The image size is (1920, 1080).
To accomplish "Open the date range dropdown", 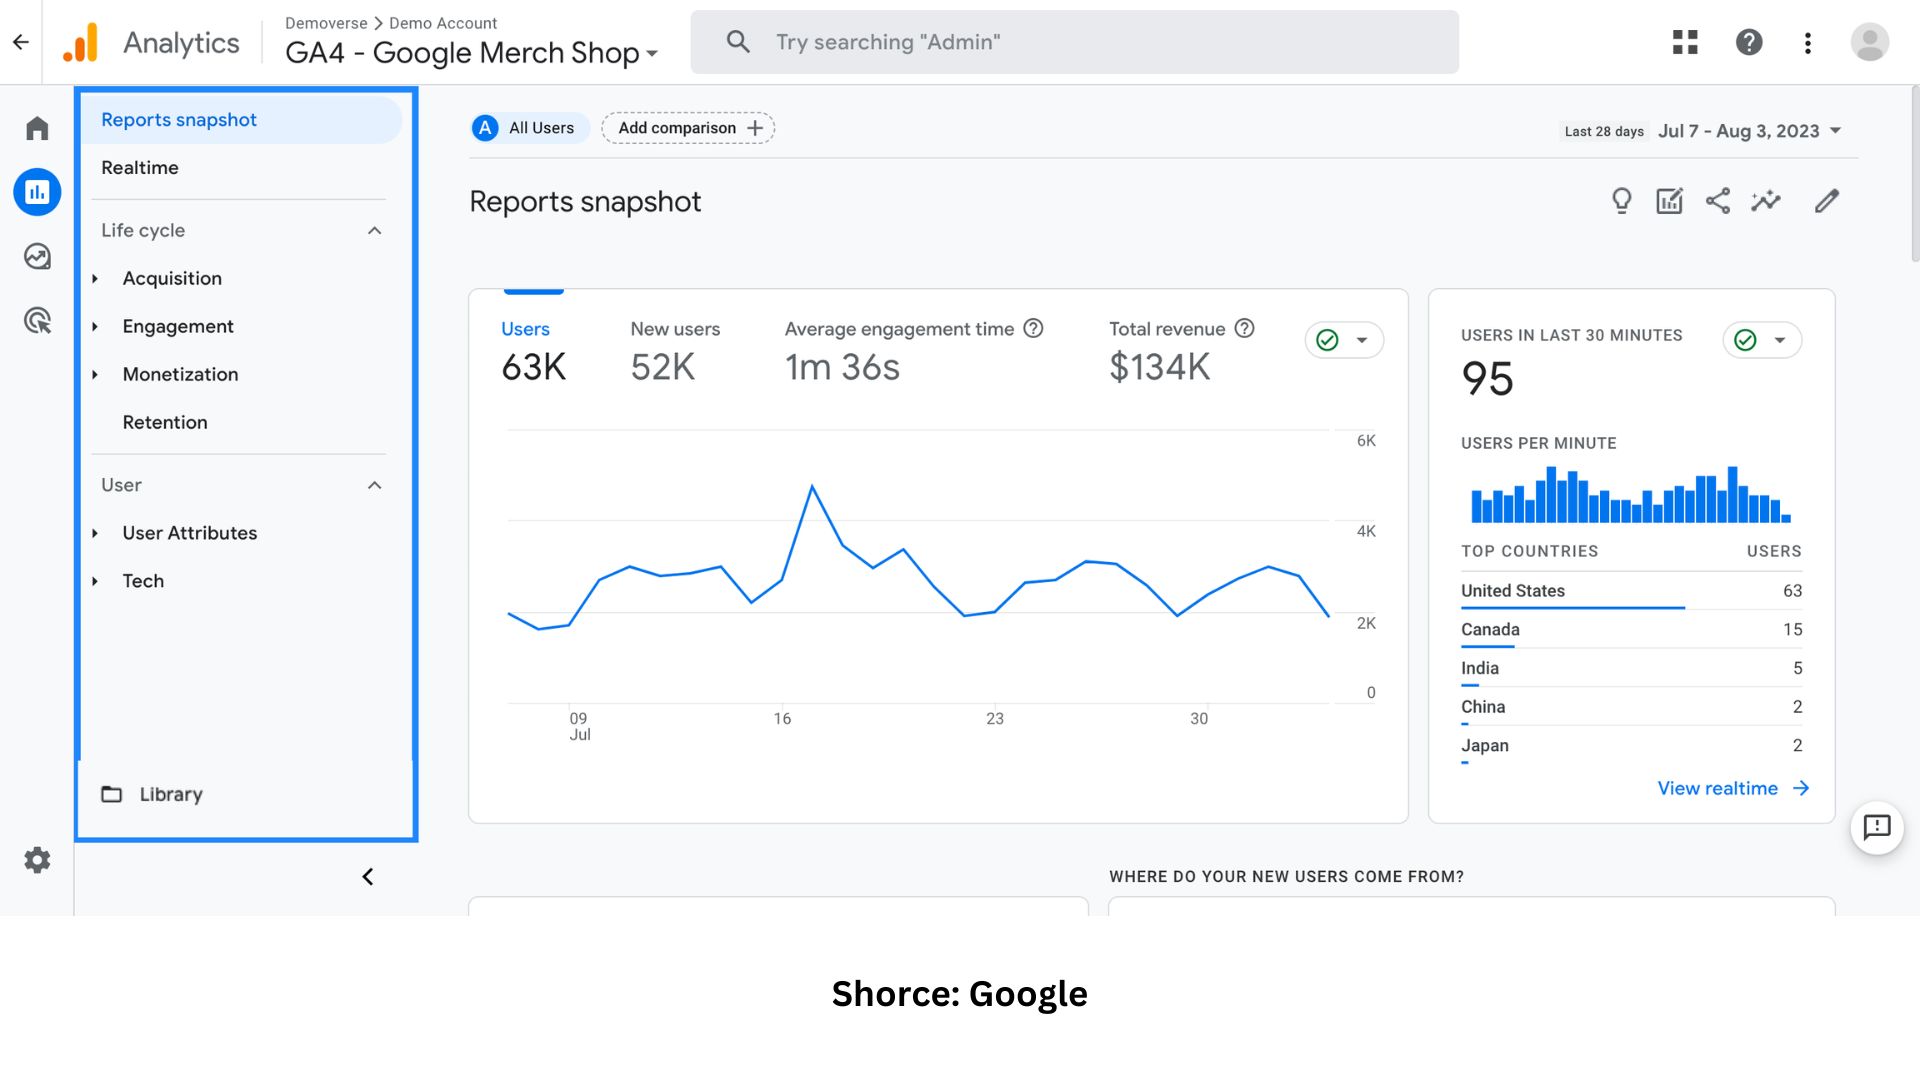I will [1749, 131].
